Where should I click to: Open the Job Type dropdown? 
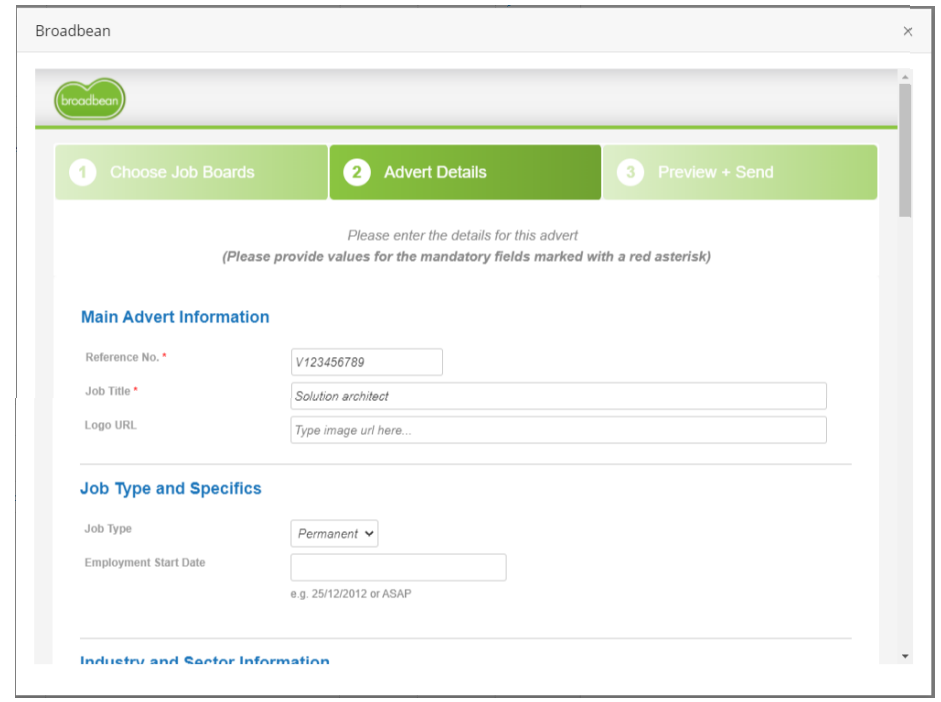[x=334, y=533]
